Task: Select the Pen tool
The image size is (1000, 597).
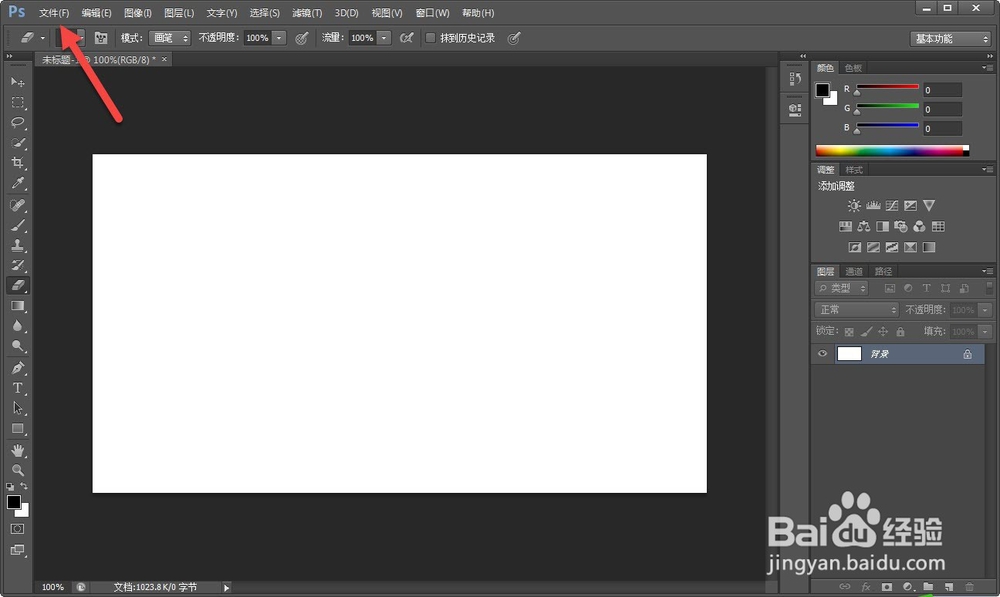Action: 17,368
